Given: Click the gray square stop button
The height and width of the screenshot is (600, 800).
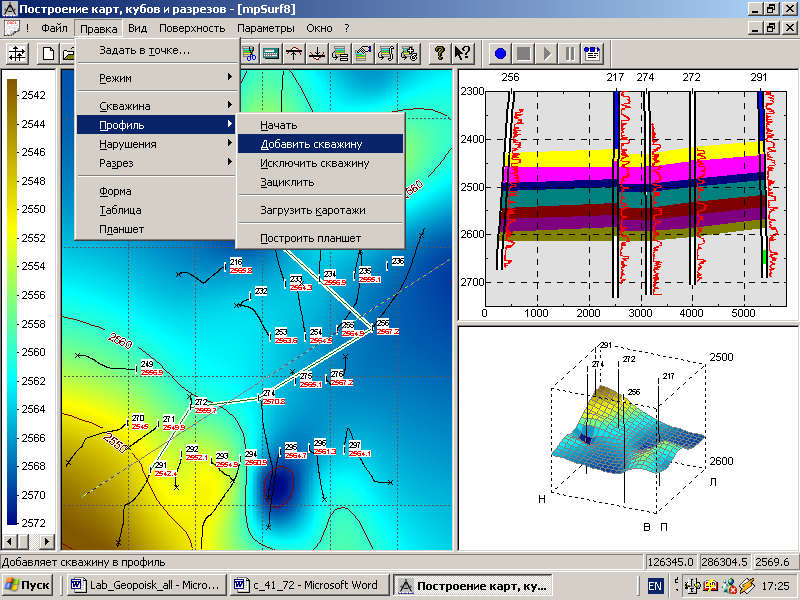Looking at the screenshot, I should coord(523,54).
